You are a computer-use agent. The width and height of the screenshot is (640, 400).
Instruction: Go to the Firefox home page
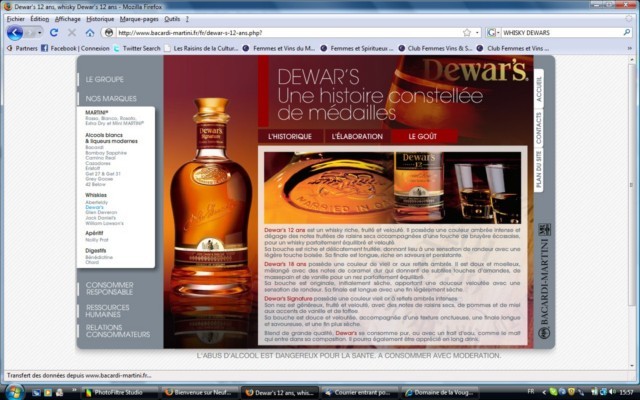point(90,32)
